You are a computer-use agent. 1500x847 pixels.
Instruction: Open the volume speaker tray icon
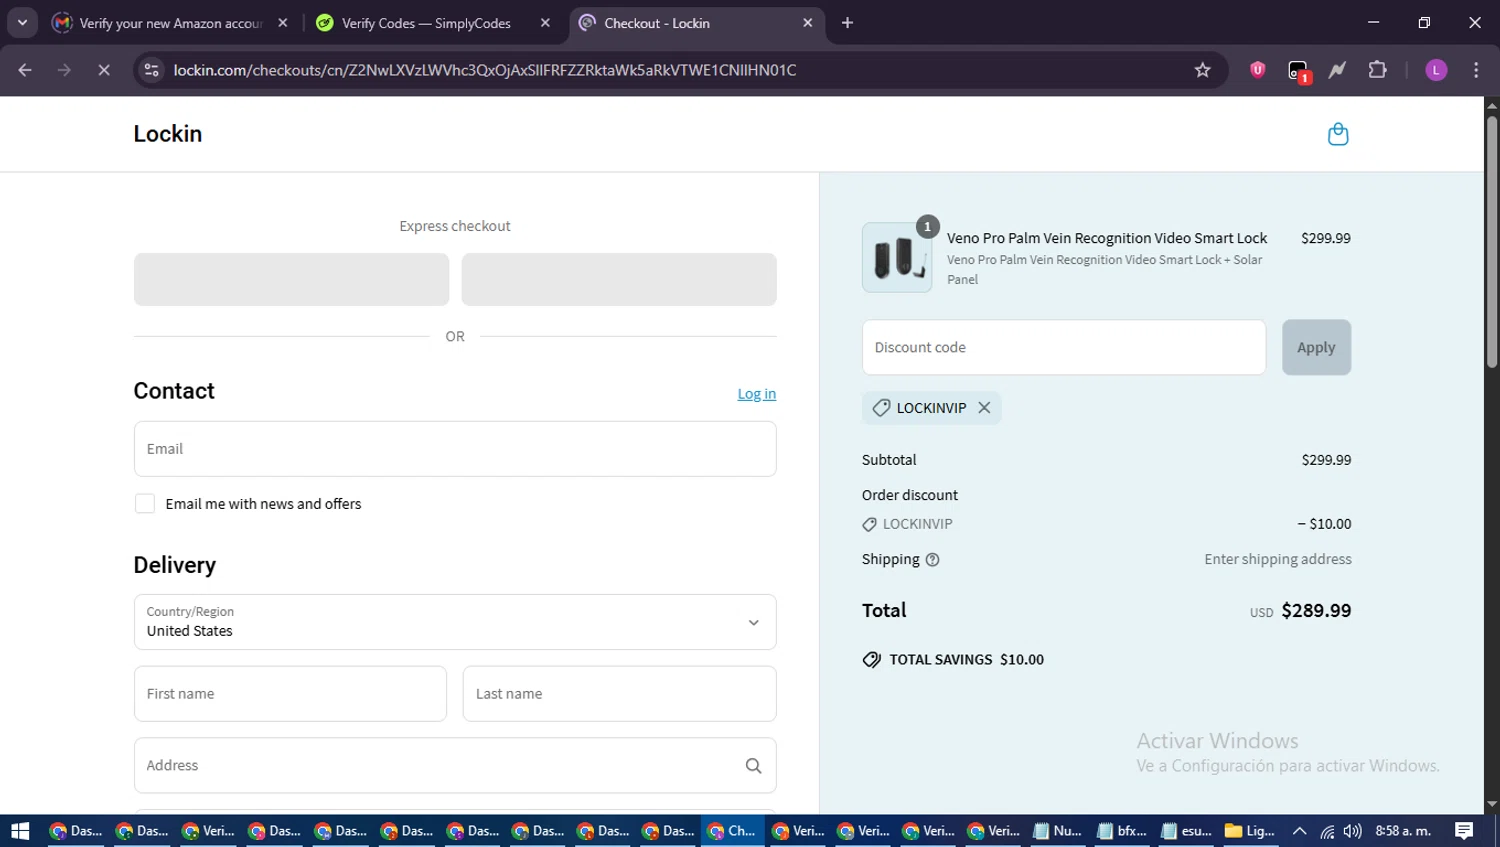click(x=1353, y=831)
